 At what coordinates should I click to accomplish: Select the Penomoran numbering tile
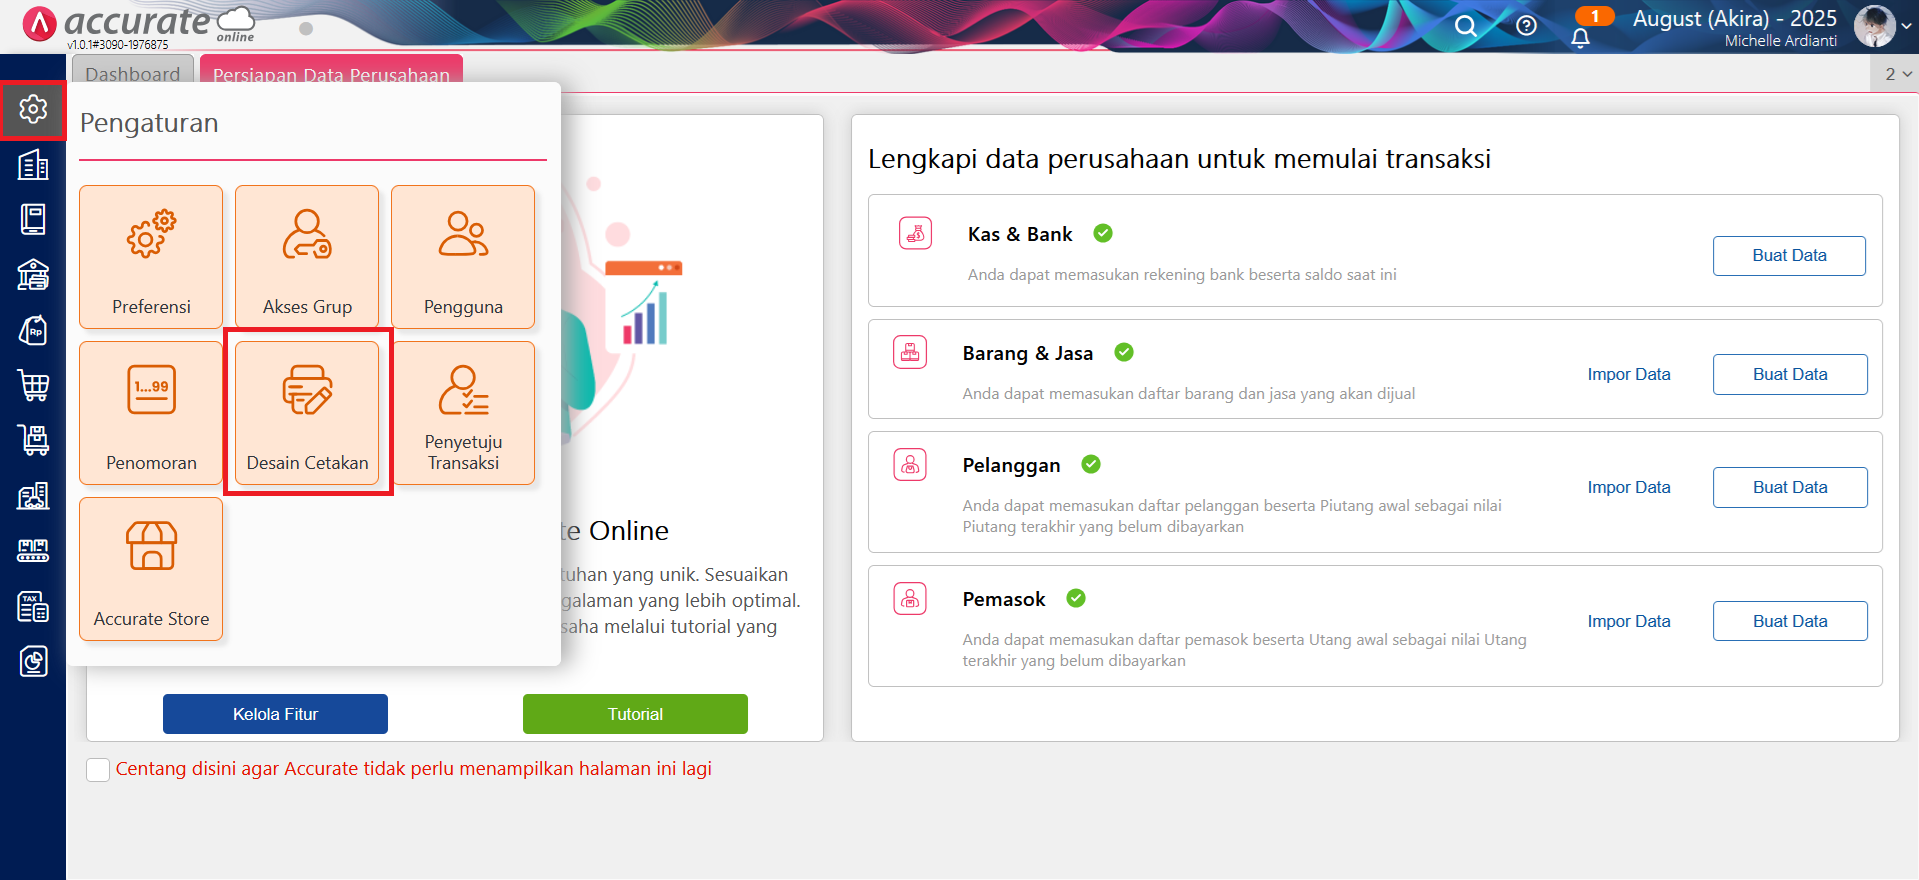point(151,413)
